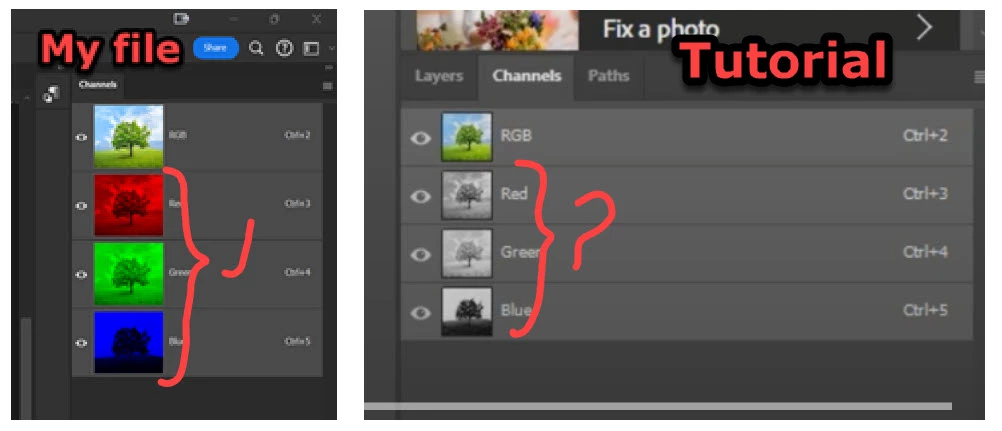Click the Fix a photo arrow
Image resolution: width=1002 pixels, height=431 pixels.
(924, 27)
